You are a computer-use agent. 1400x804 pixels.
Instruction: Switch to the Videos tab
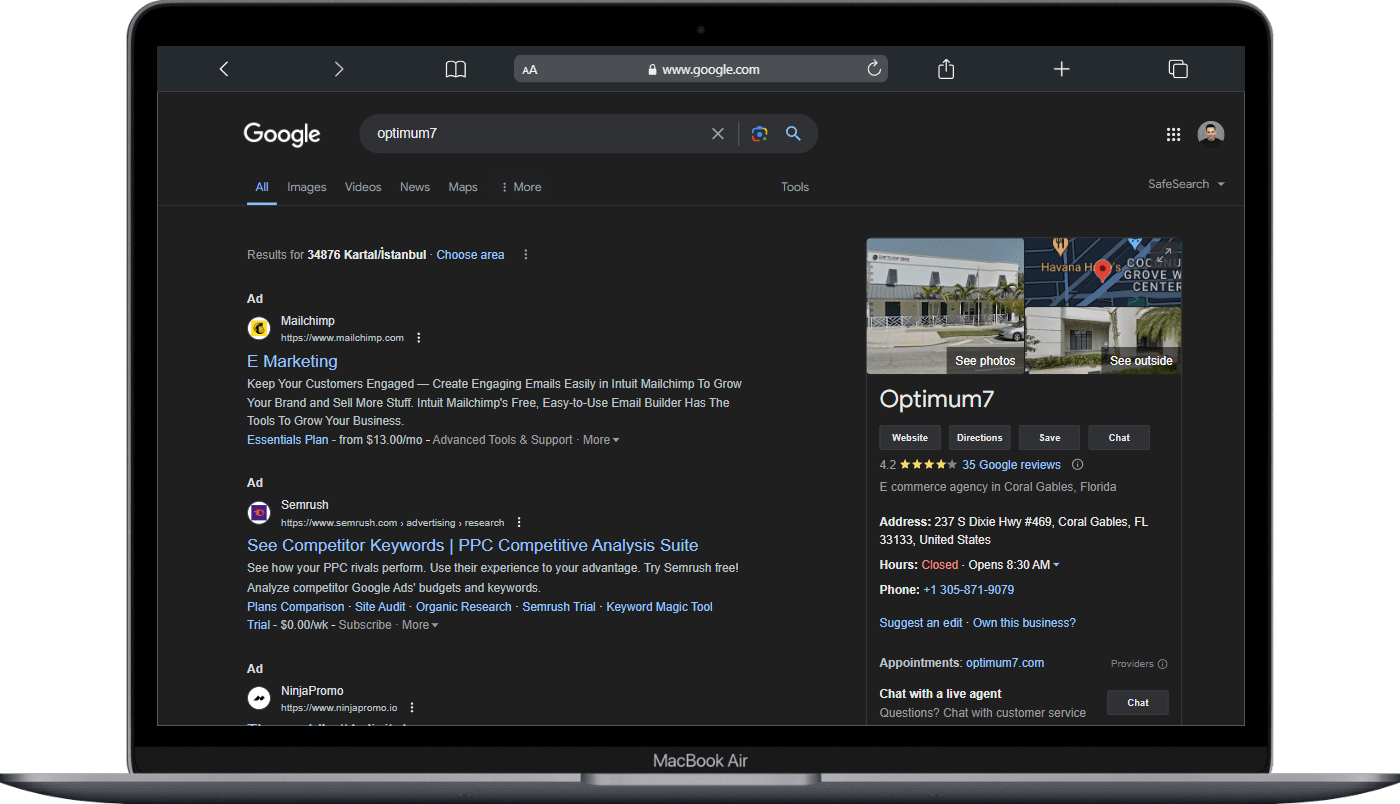(363, 187)
